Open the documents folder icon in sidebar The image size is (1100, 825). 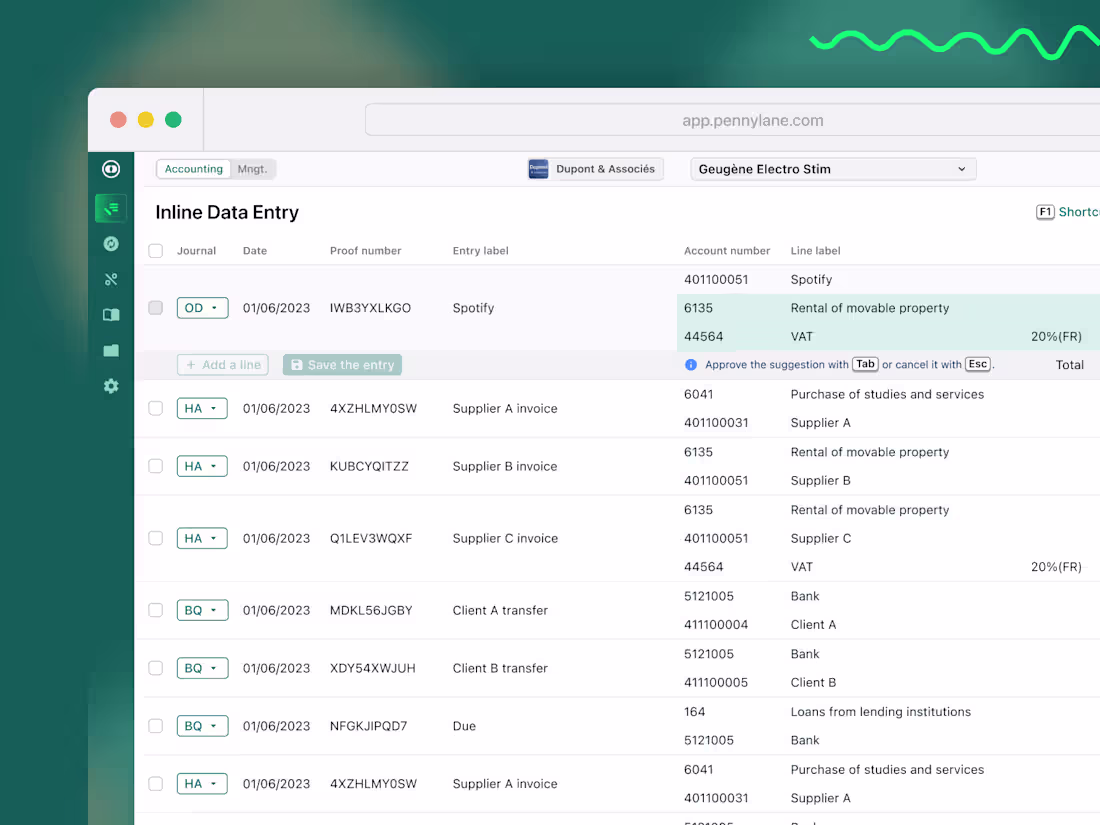pyautogui.click(x=111, y=350)
